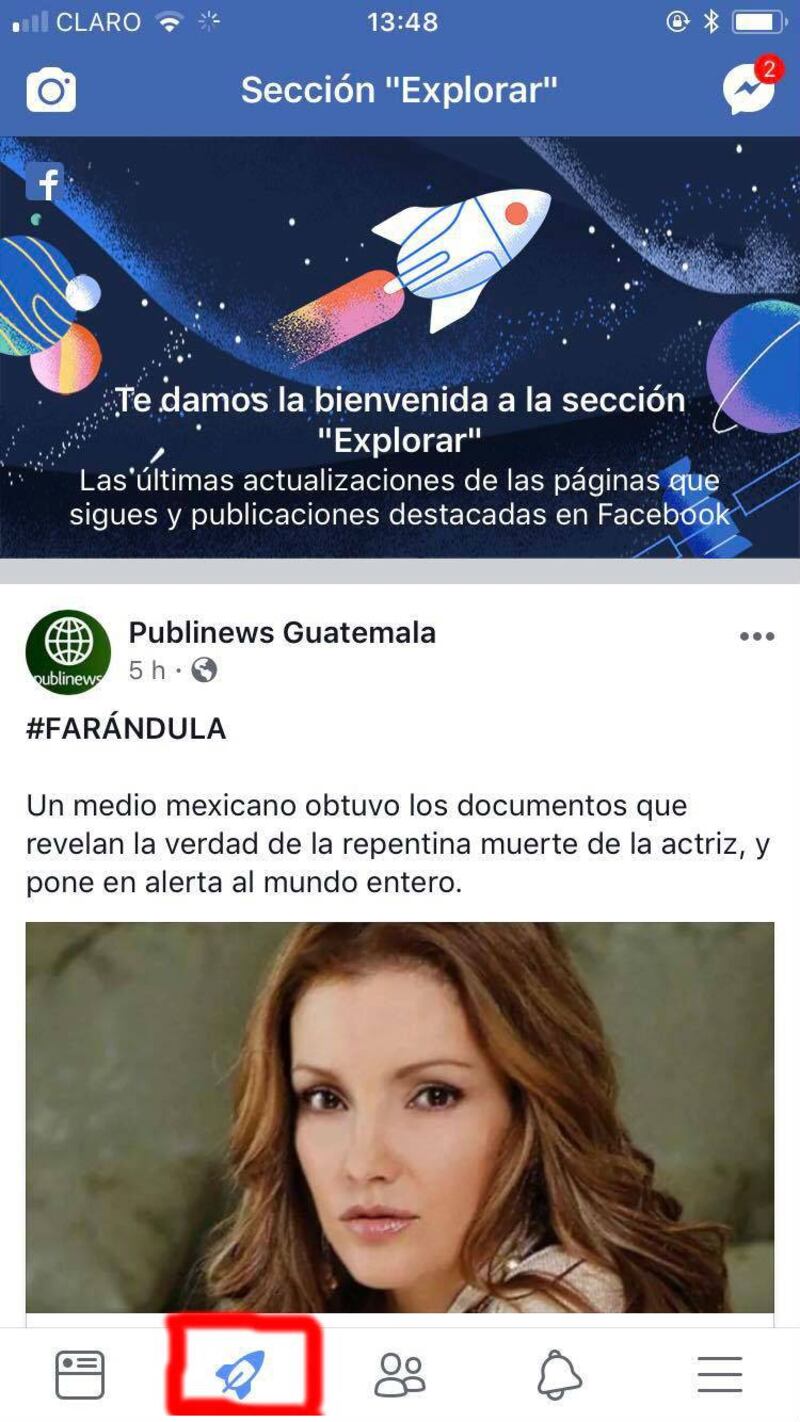This screenshot has width=800, height=1422.
Task: Tap the Facebook logo on banner
Action: click(x=45, y=182)
